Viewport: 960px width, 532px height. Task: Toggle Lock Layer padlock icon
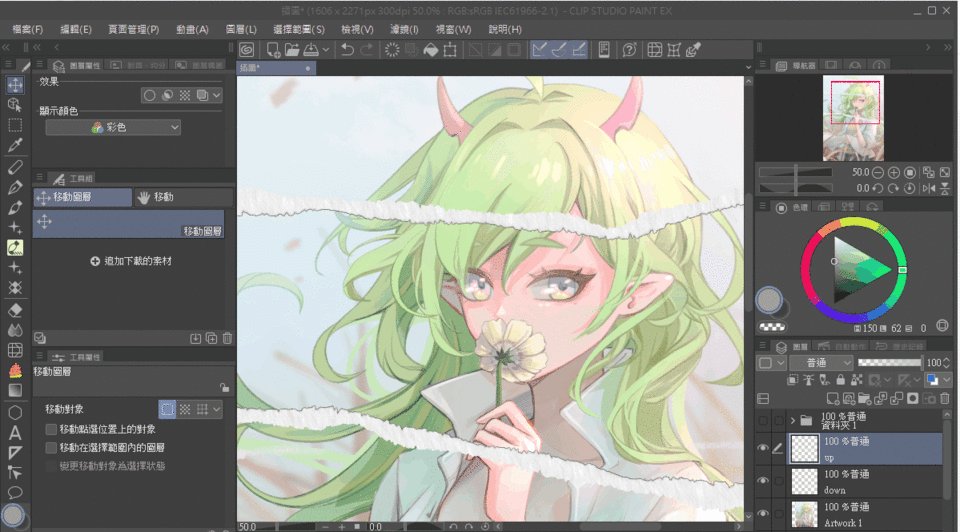(840, 380)
